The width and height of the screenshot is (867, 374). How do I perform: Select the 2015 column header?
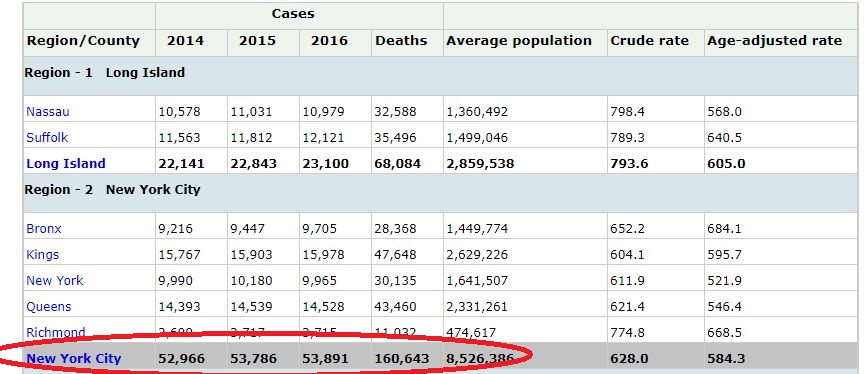click(257, 41)
